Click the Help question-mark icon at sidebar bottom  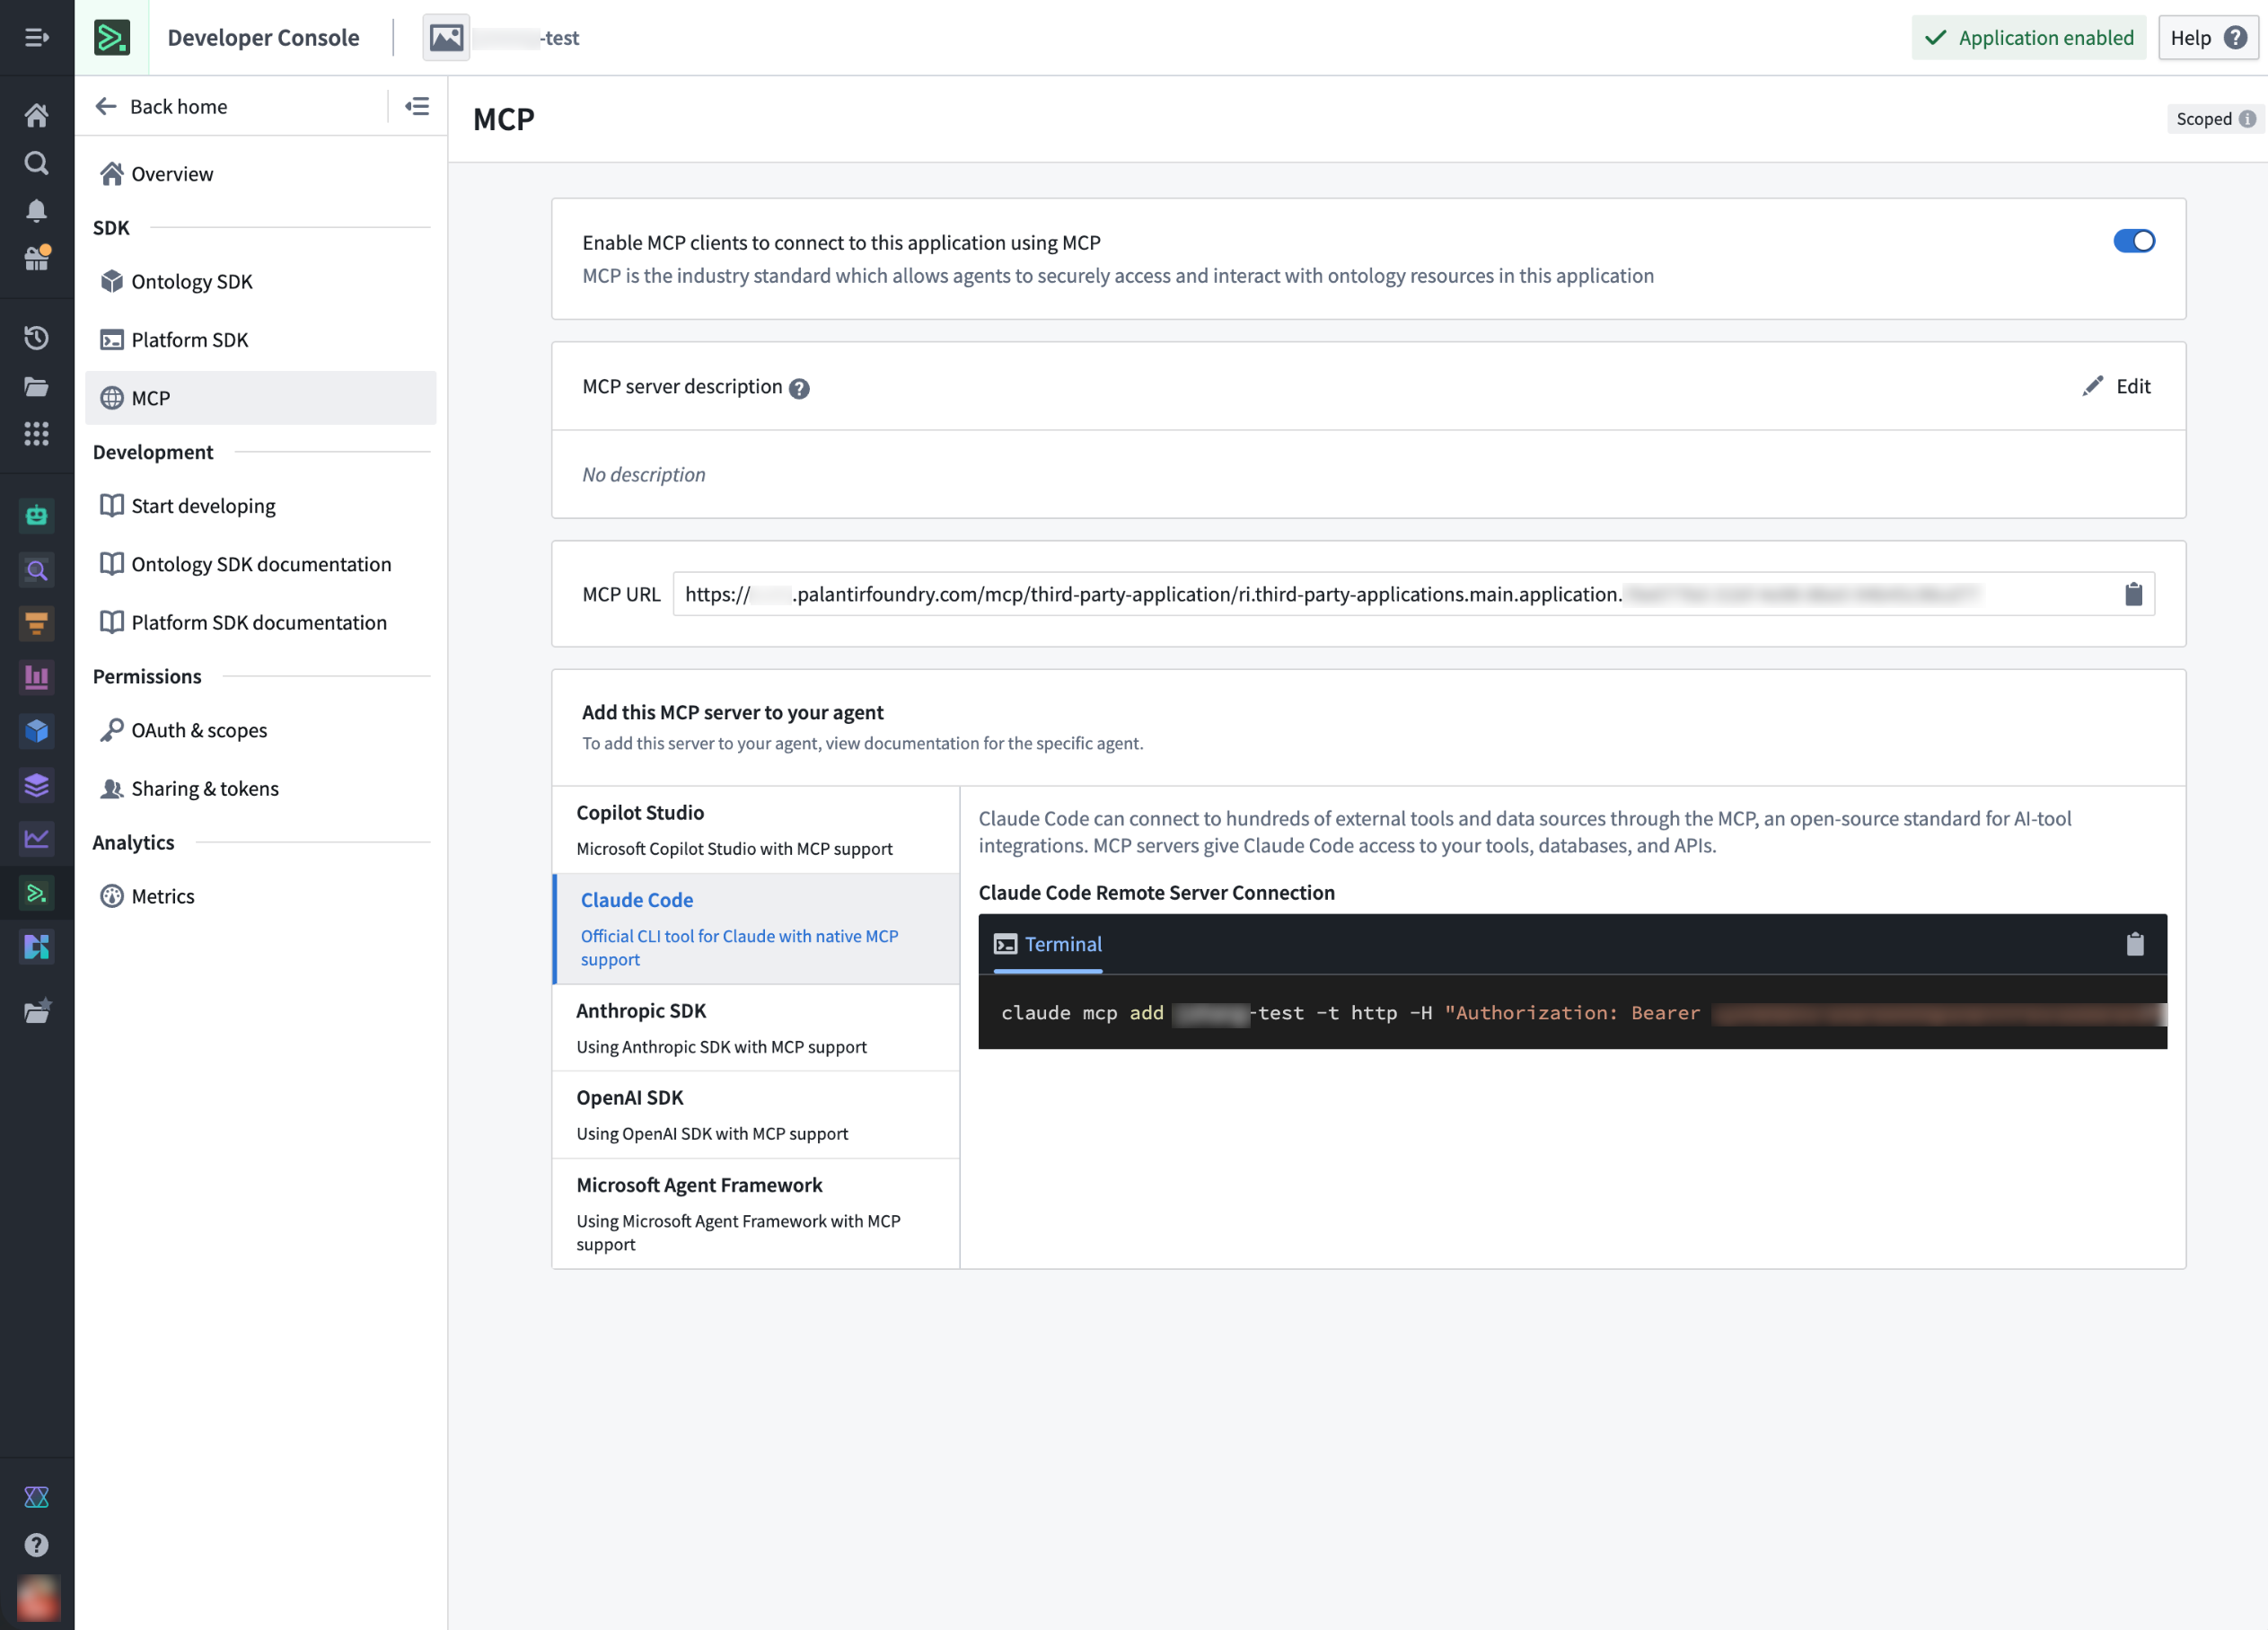[x=37, y=1545]
